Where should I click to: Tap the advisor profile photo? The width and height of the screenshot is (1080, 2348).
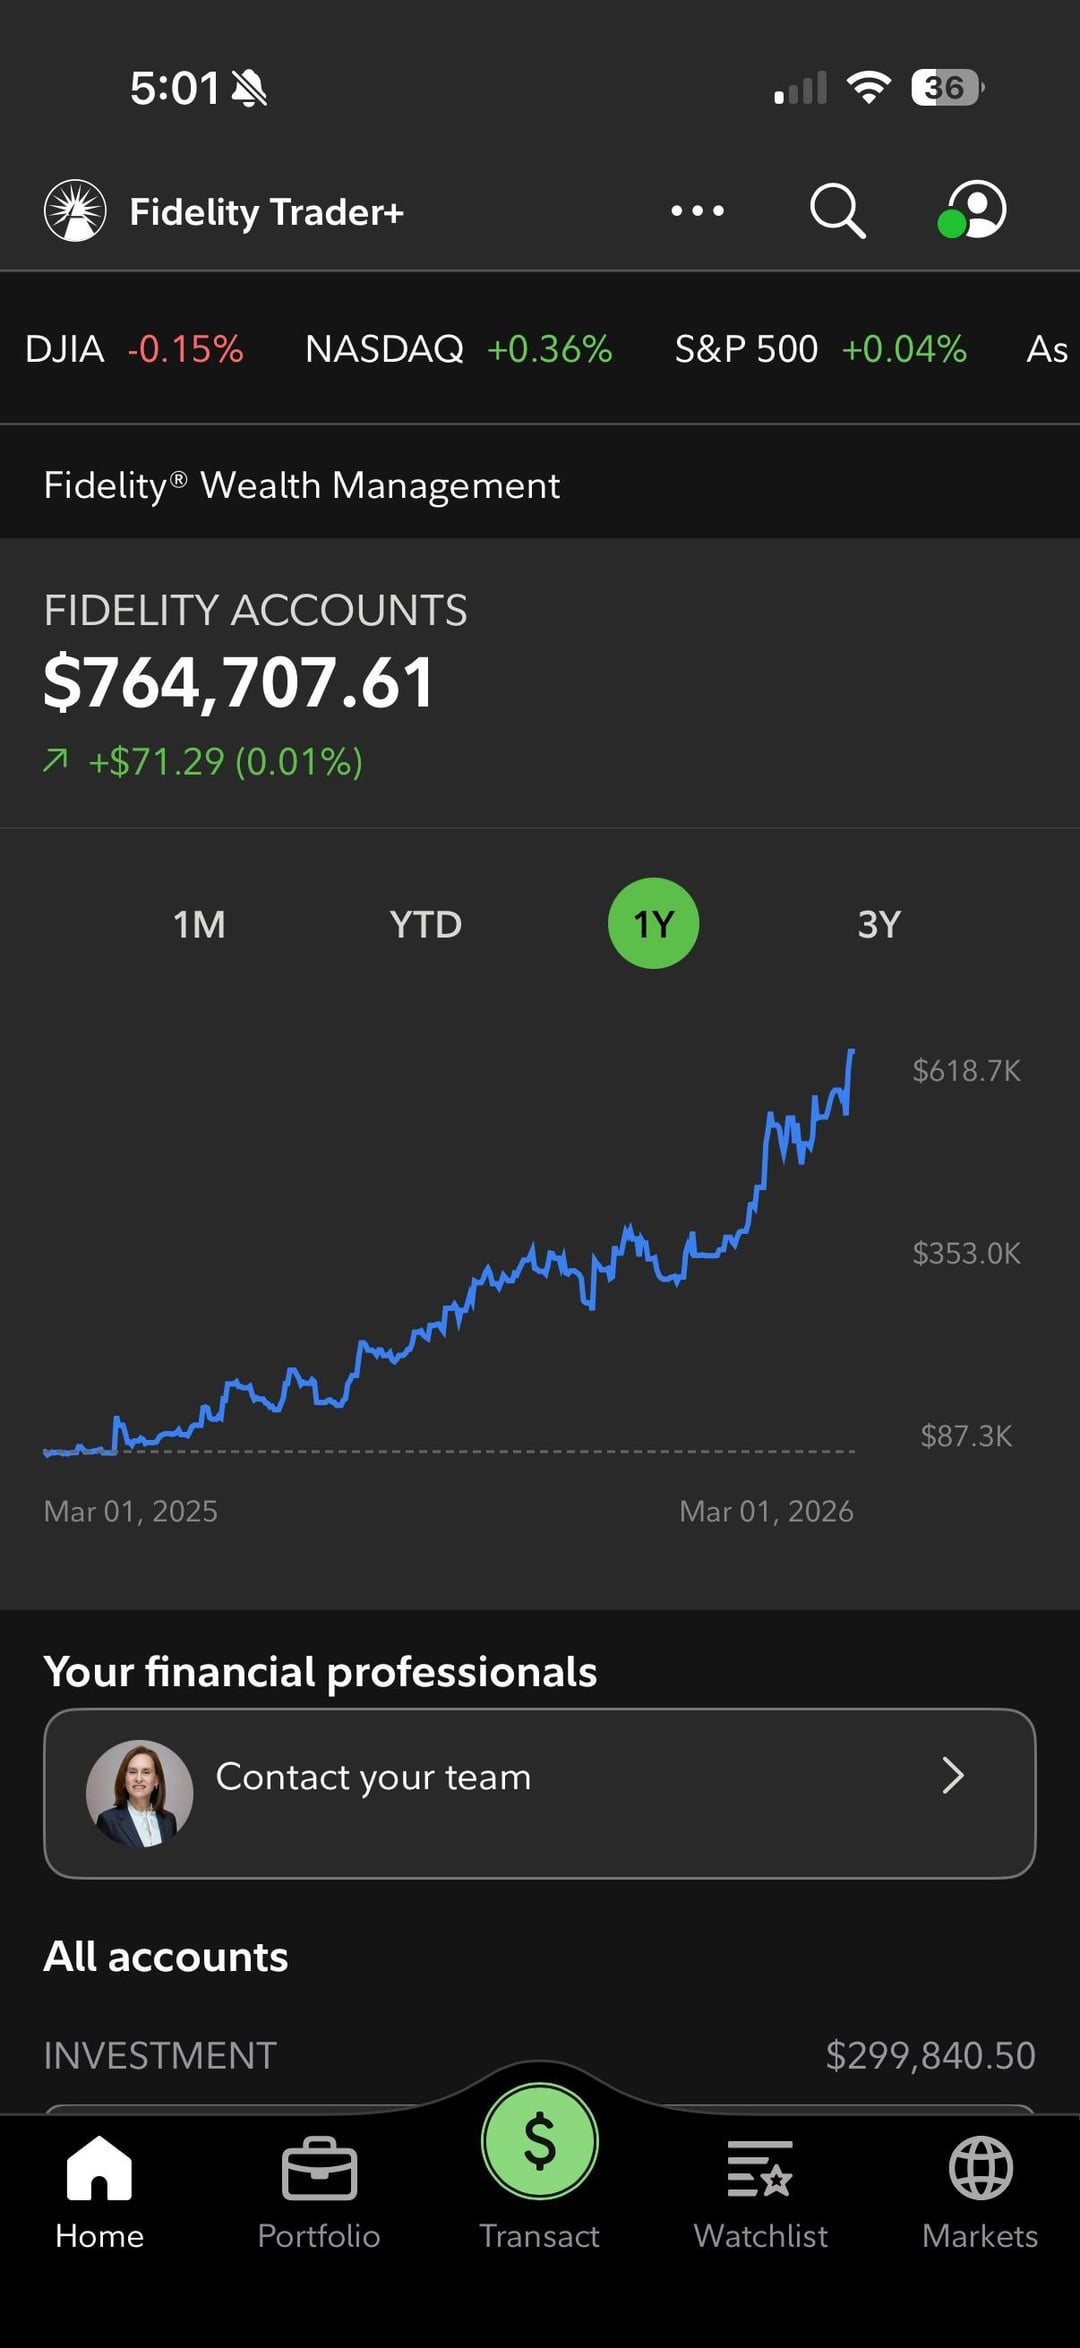(x=139, y=1793)
